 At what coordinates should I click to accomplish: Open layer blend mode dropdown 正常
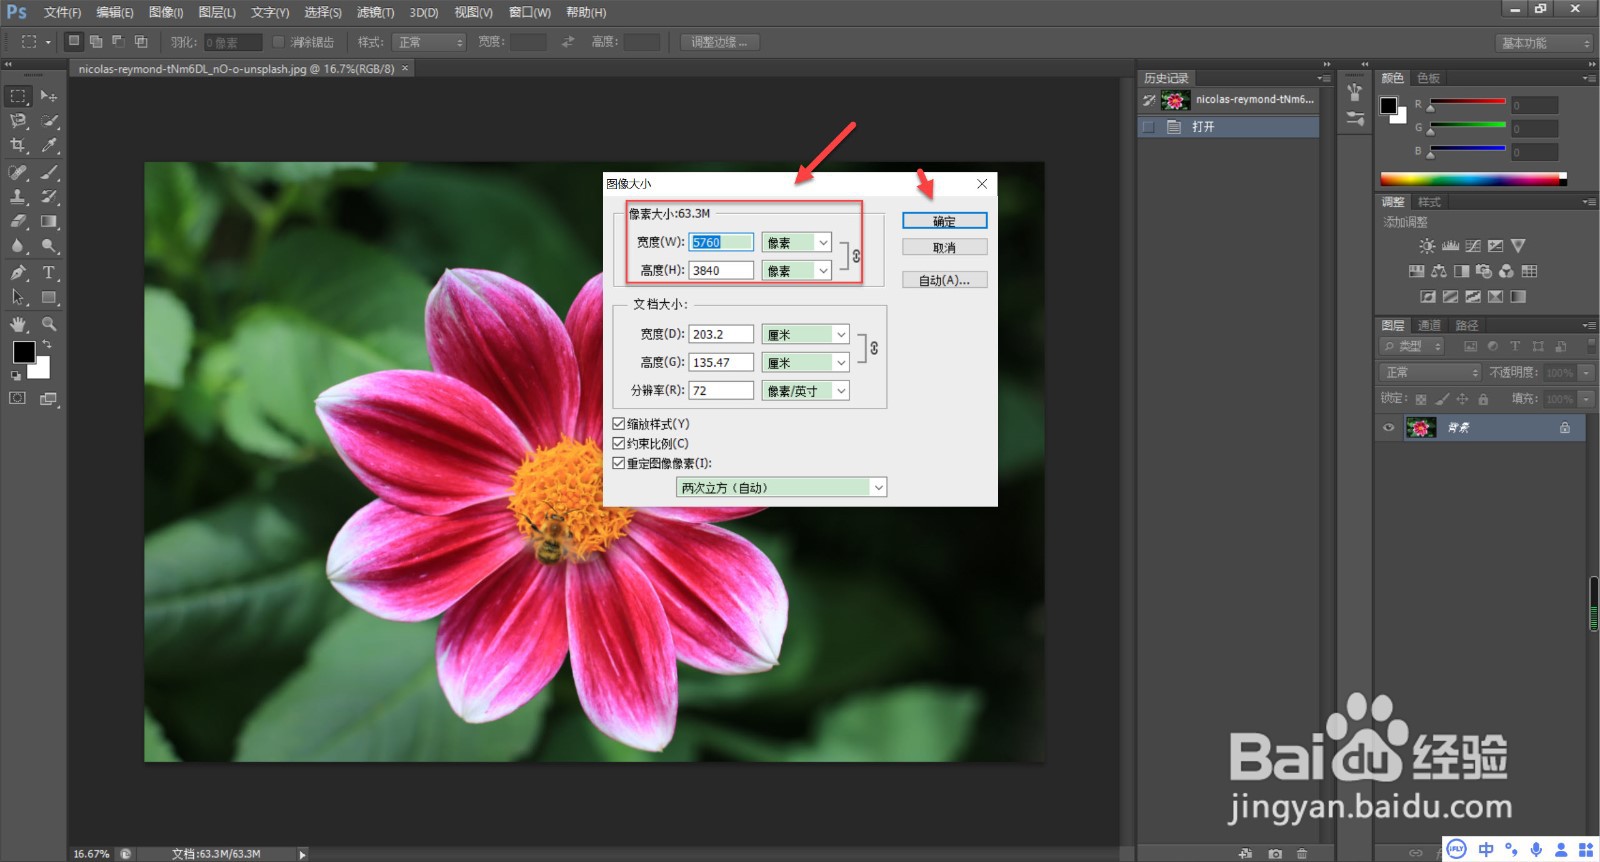tap(1431, 372)
